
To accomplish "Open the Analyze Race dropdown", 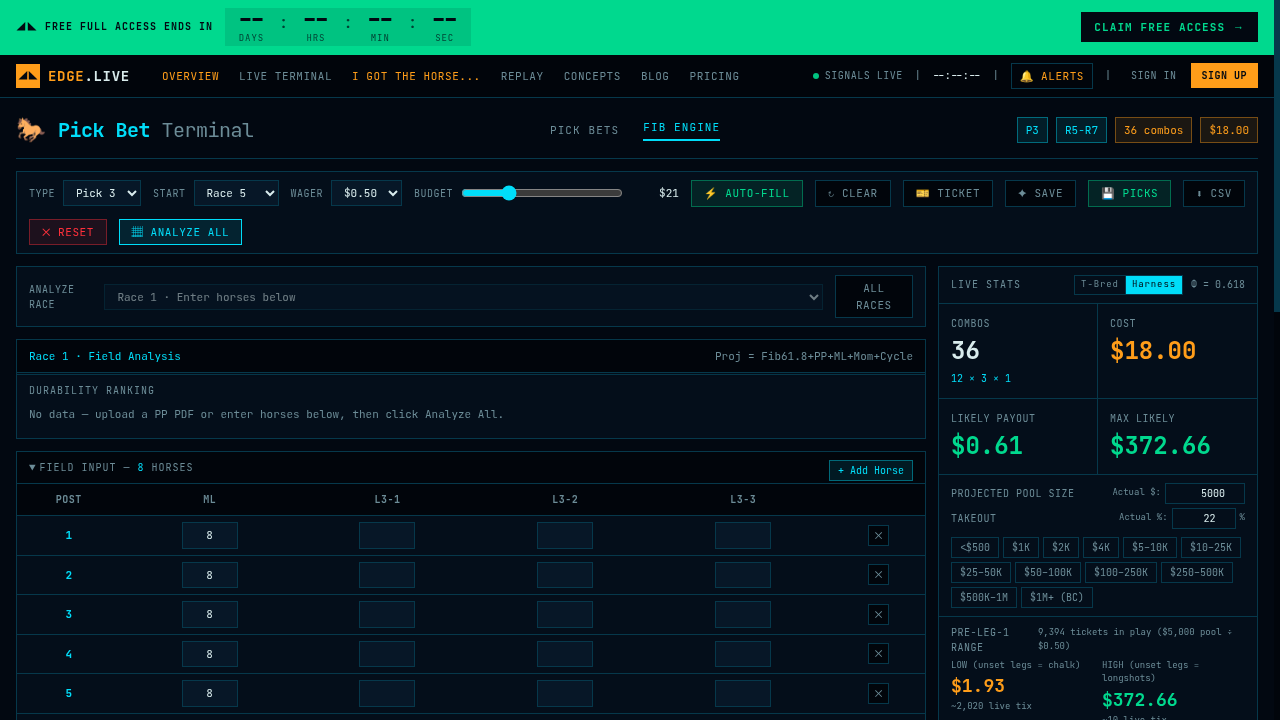I will (463, 297).
